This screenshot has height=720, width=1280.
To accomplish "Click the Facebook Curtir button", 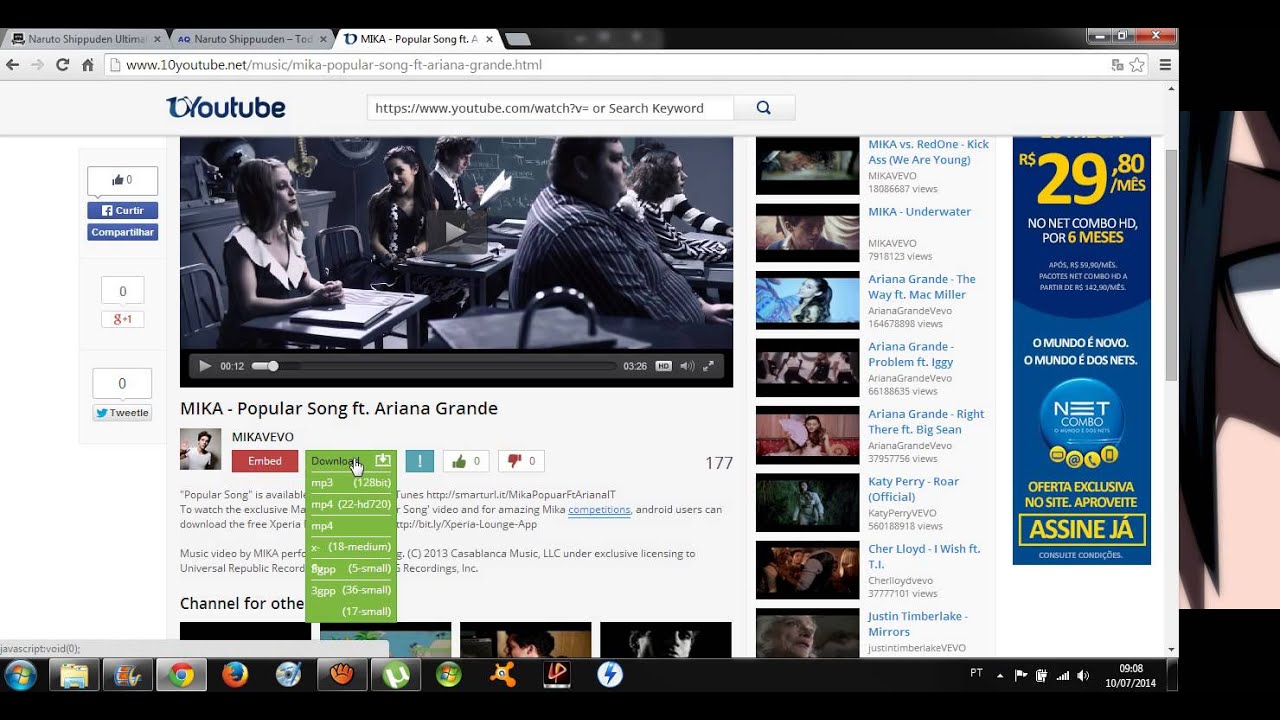I will [x=123, y=211].
